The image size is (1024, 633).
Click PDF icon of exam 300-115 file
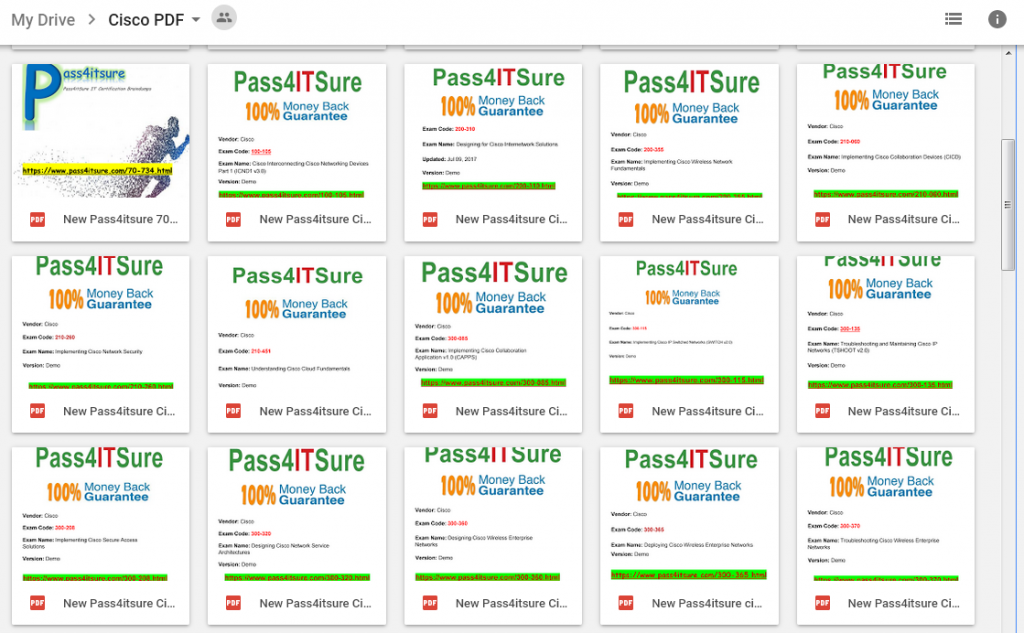[626, 411]
